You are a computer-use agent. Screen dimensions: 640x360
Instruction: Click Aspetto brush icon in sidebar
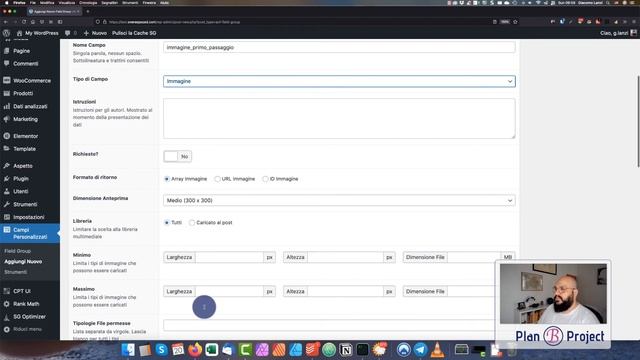pos(7,166)
